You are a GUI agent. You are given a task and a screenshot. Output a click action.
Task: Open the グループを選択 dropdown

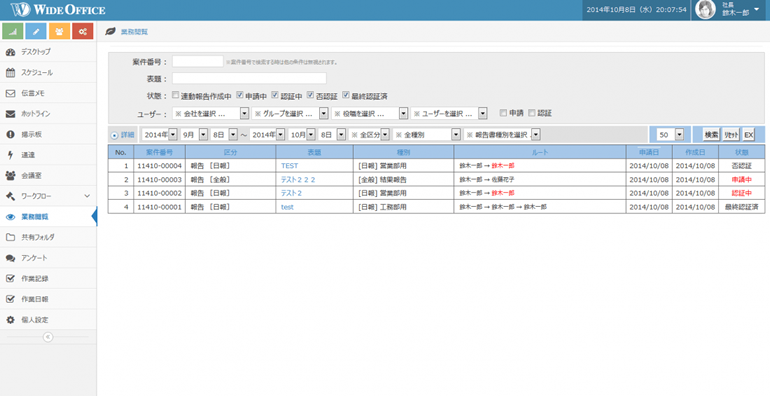290,113
